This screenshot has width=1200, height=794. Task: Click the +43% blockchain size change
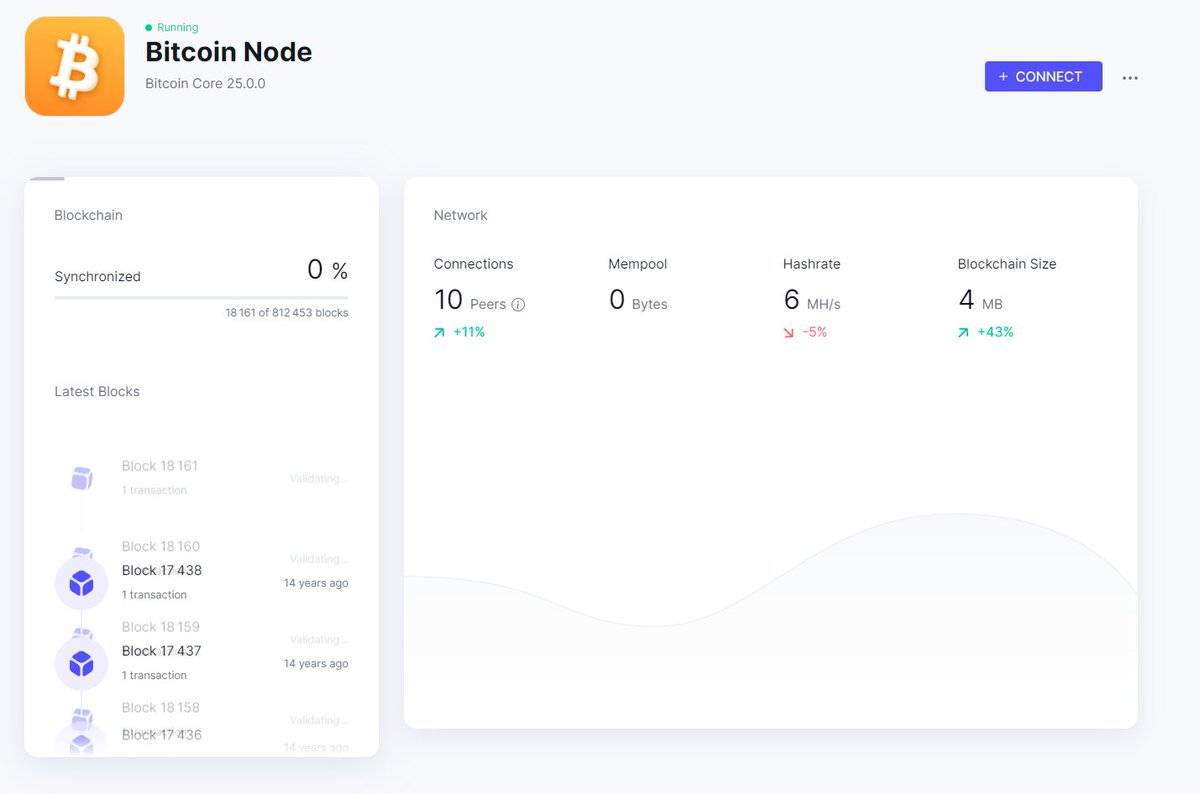(x=995, y=332)
